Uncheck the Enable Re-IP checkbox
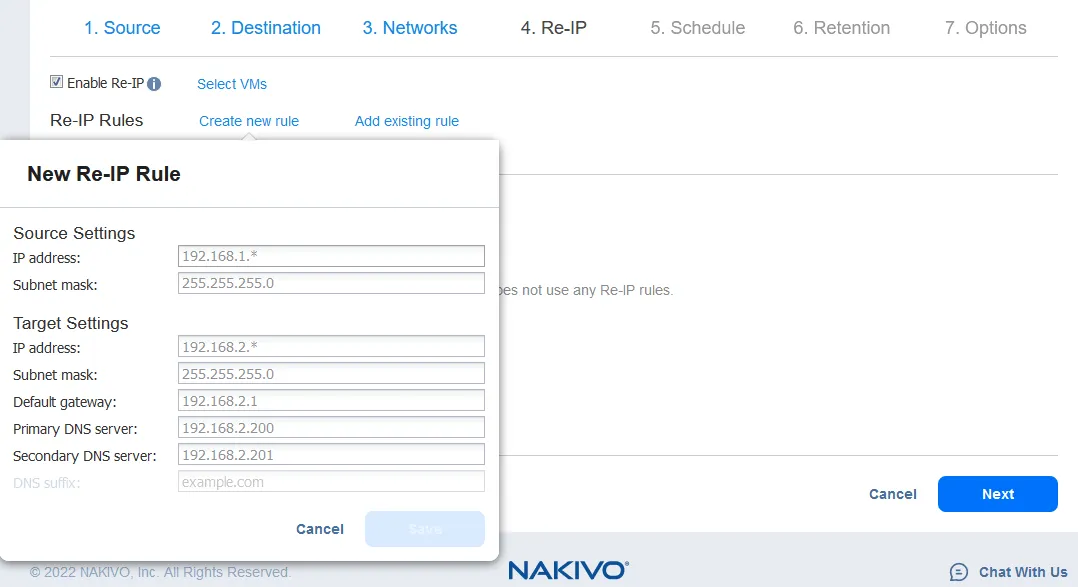The width and height of the screenshot is (1078, 587). [57, 83]
